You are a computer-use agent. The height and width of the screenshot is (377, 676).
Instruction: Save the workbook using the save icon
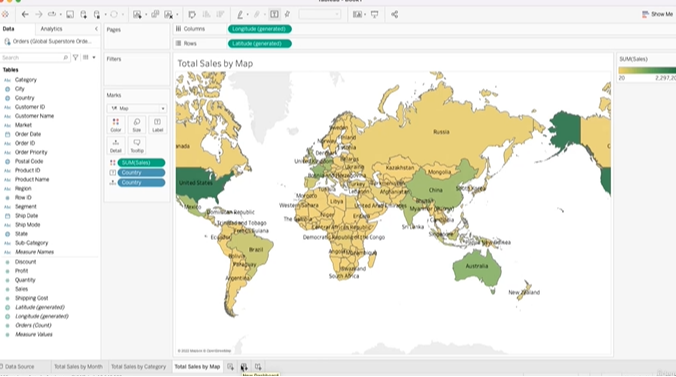(x=70, y=15)
